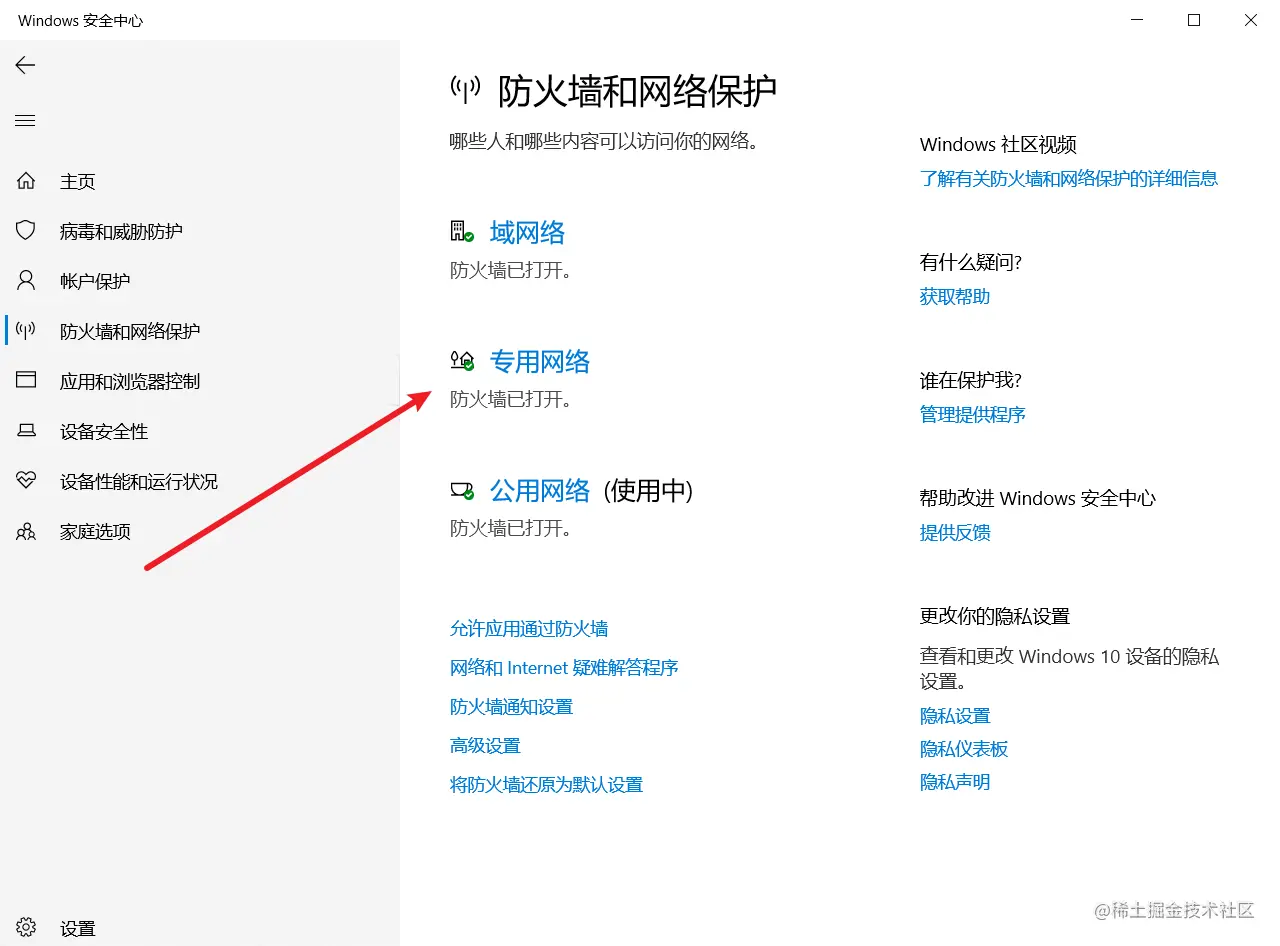Viewport: 1280px width, 946px height.
Task: Minimize the Windows 安全中心 window
Action: click(1137, 20)
